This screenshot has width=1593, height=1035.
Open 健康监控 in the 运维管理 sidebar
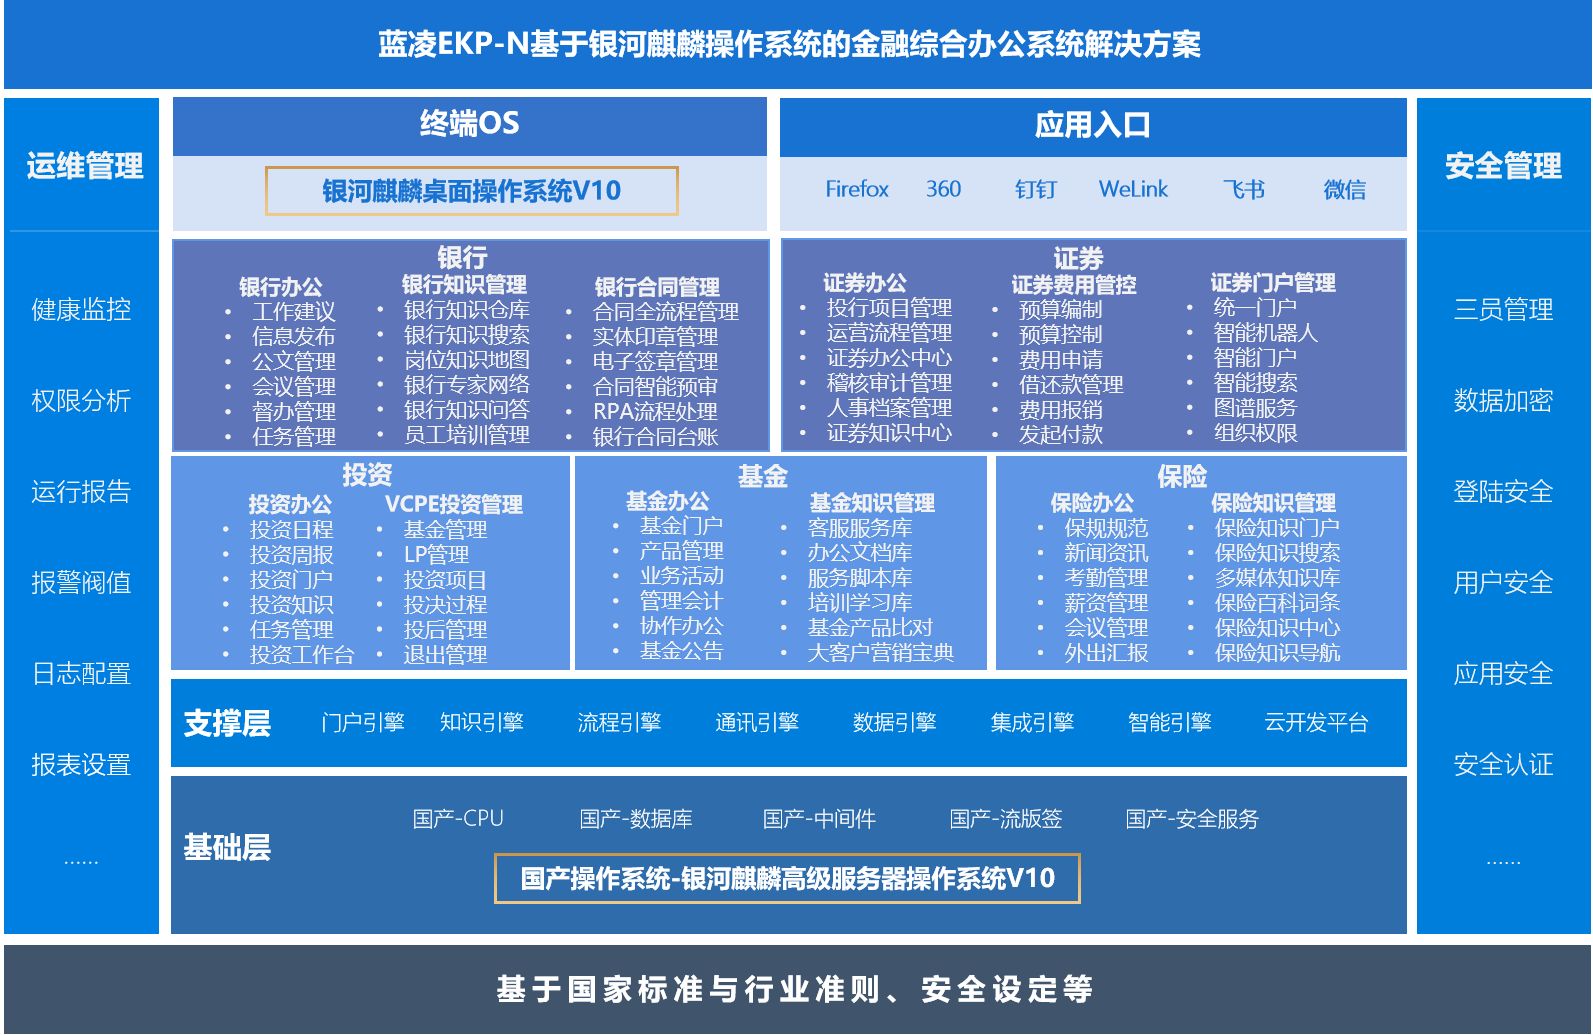(81, 310)
